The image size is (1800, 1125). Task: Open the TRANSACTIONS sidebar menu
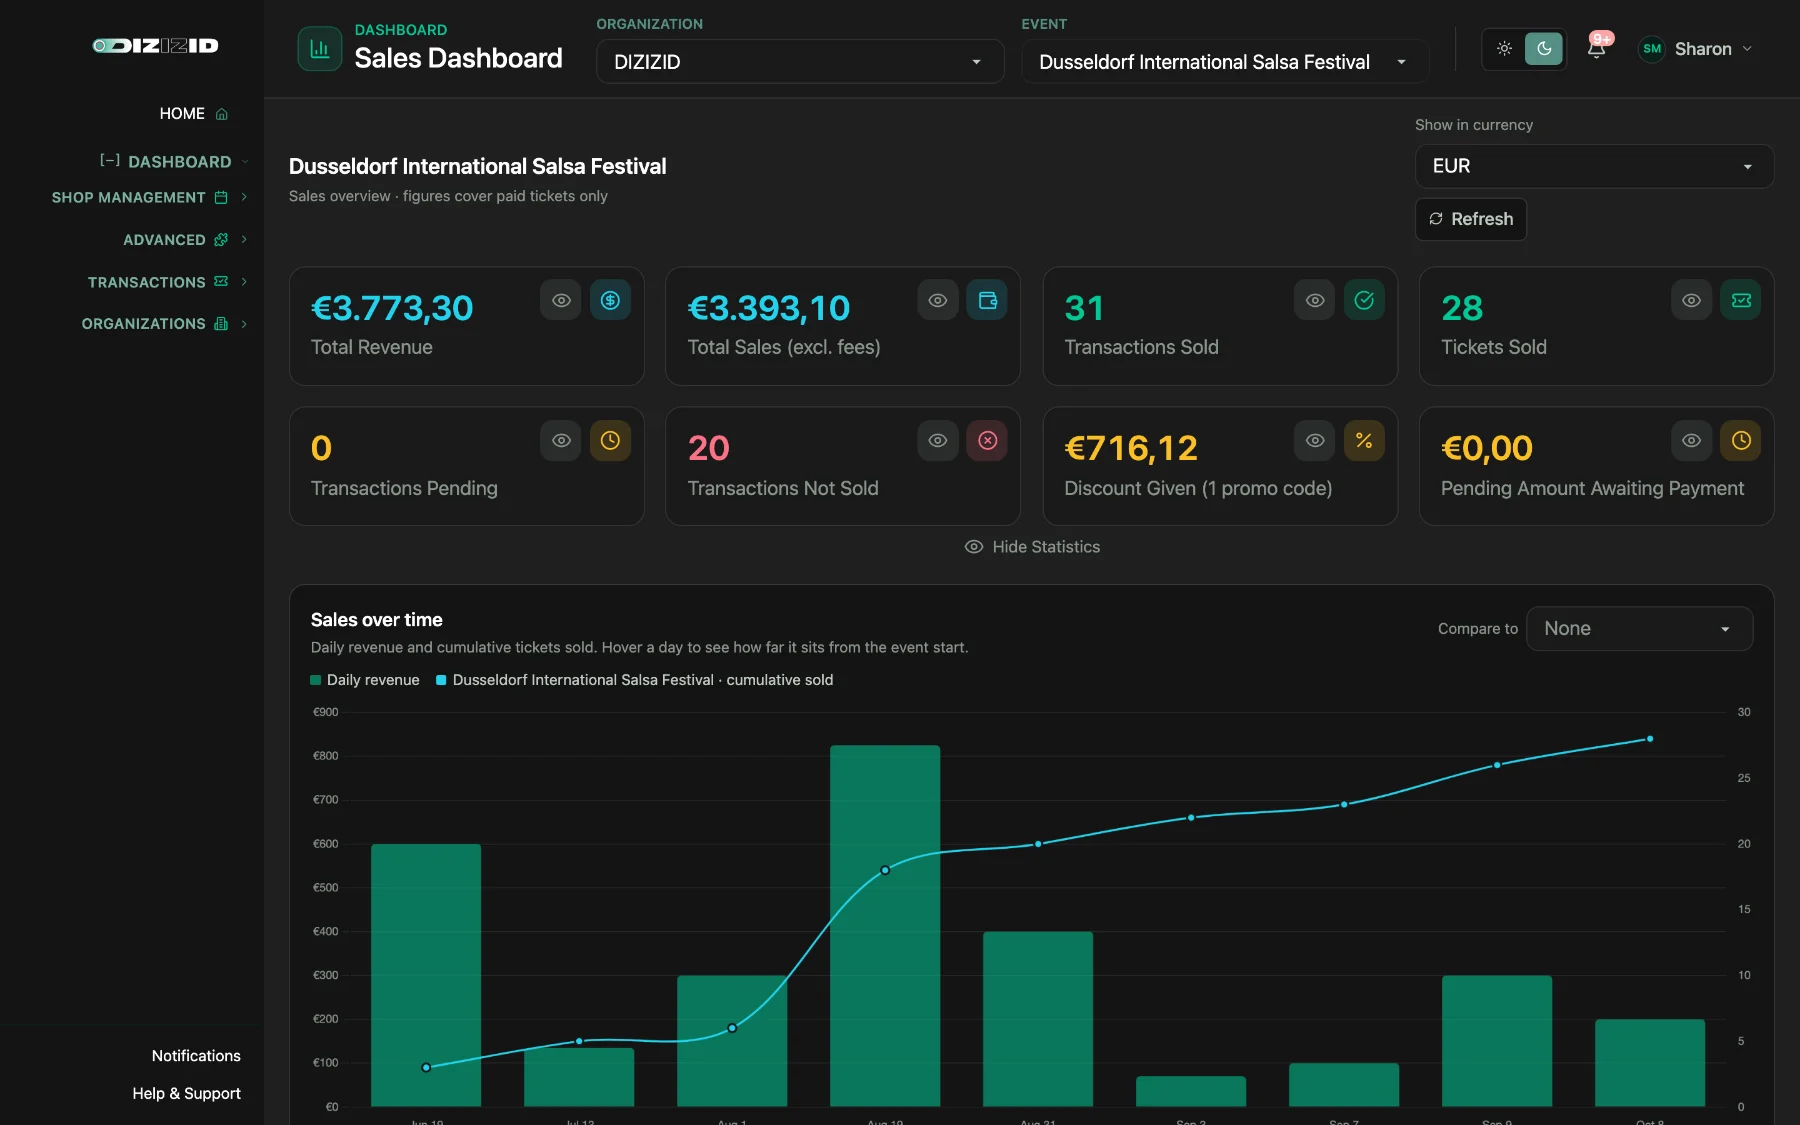146,282
